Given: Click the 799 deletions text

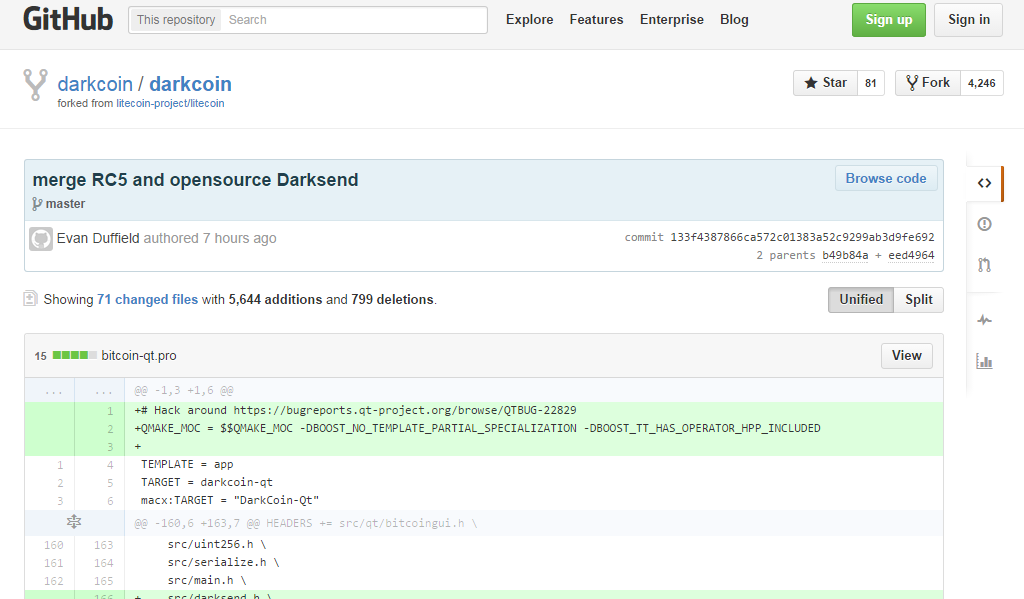Looking at the screenshot, I should [392, 299].
